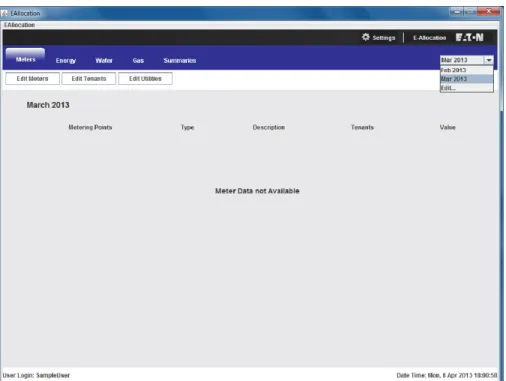Click the Metering Points column header
Viewport: 506px width, 381px height.
point(90,127)
